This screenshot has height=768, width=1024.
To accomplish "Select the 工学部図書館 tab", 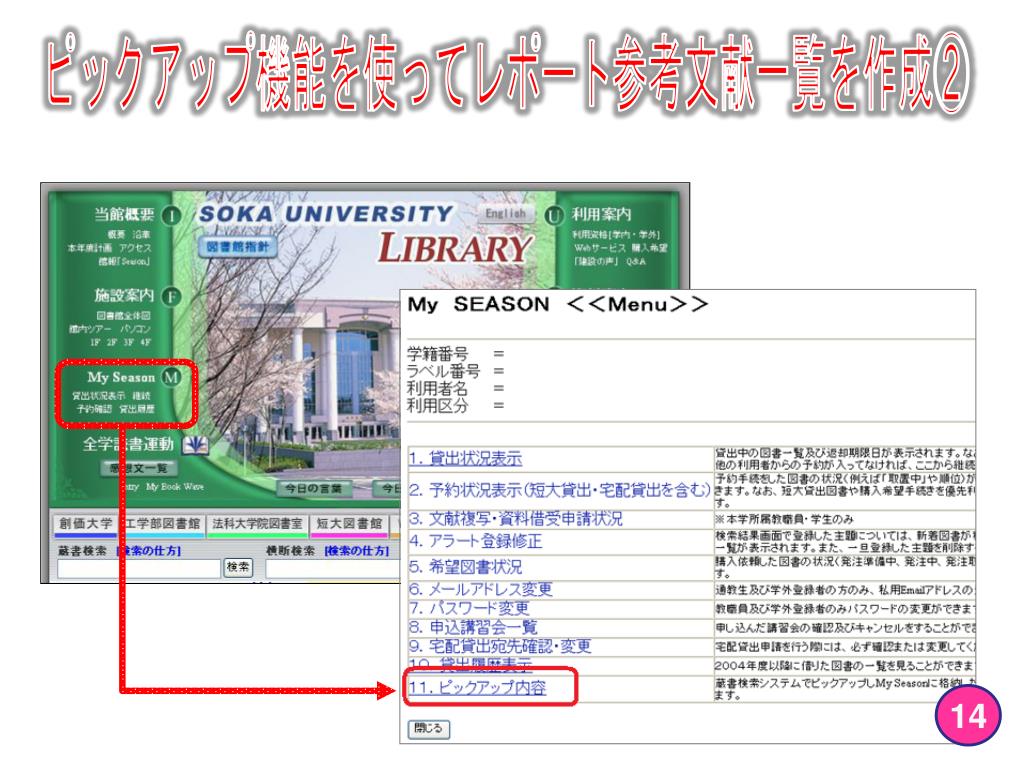I will click(163, 524).
